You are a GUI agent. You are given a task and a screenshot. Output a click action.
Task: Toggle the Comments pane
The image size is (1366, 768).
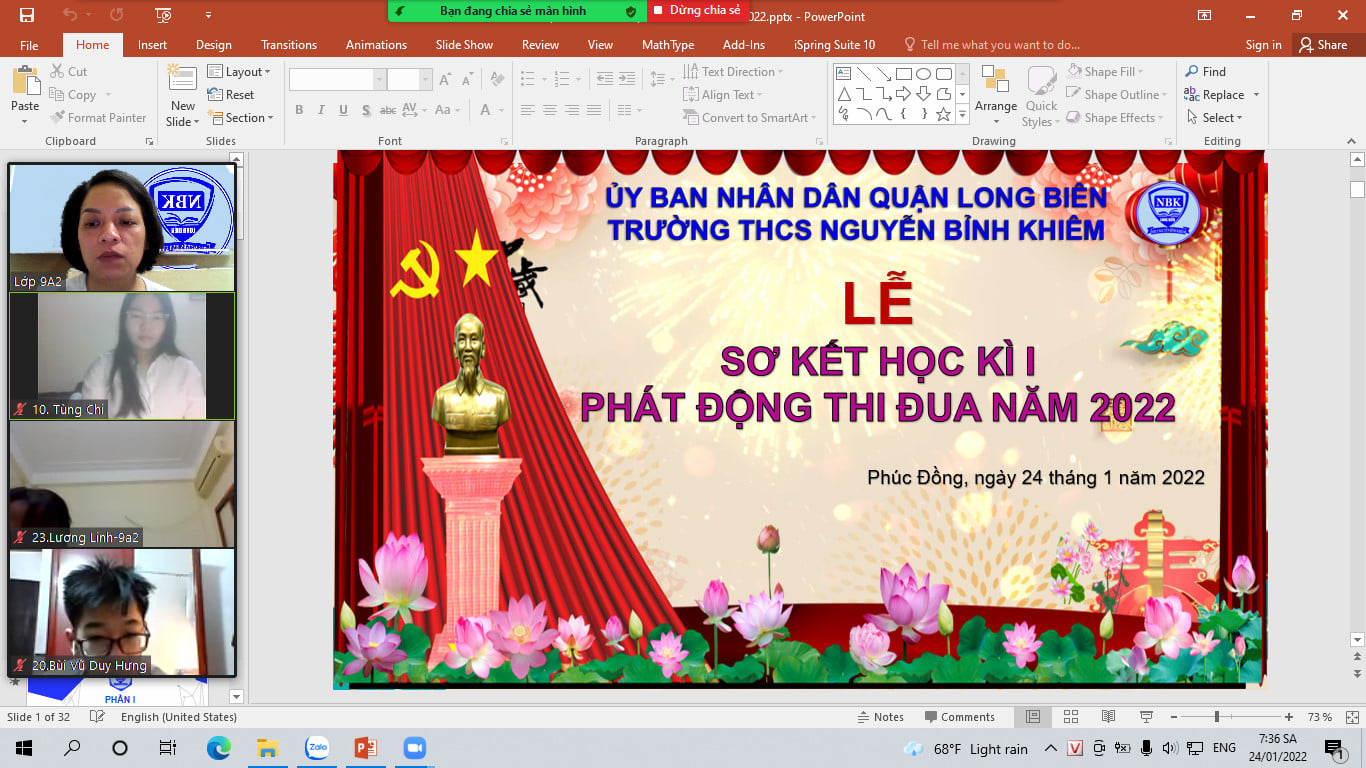coord(959,717)
